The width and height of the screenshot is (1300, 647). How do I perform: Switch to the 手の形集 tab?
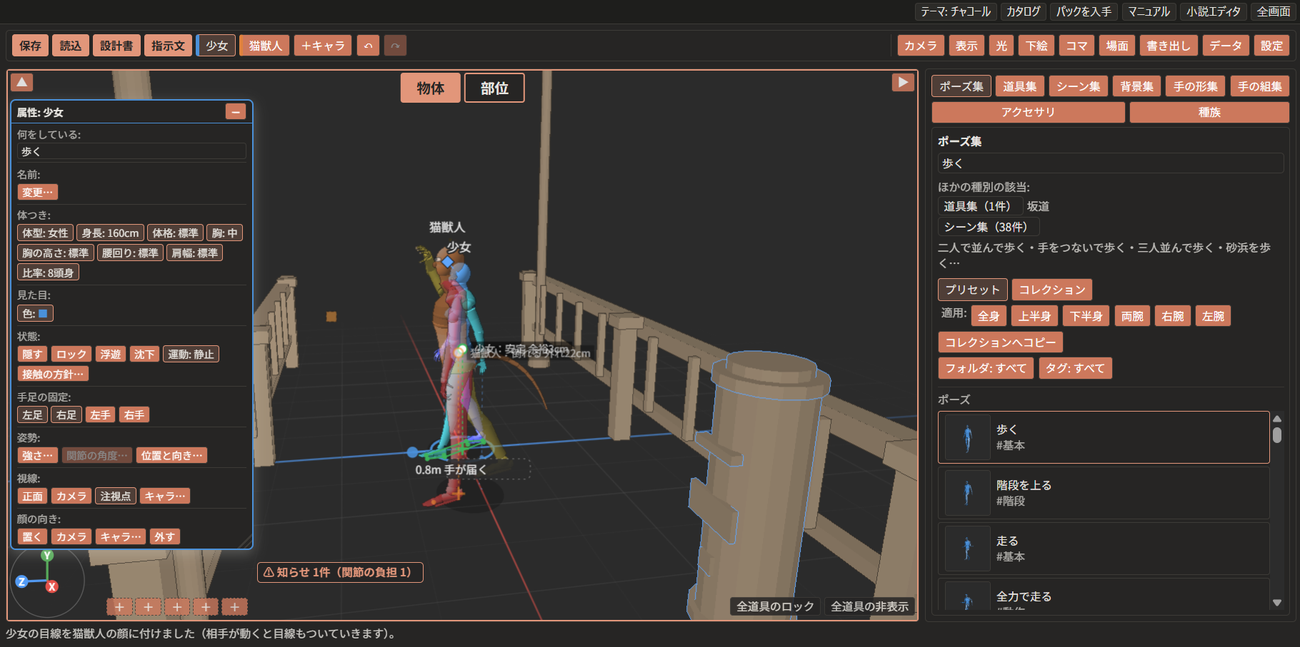pyautogui.click(x=1196, y=86)
